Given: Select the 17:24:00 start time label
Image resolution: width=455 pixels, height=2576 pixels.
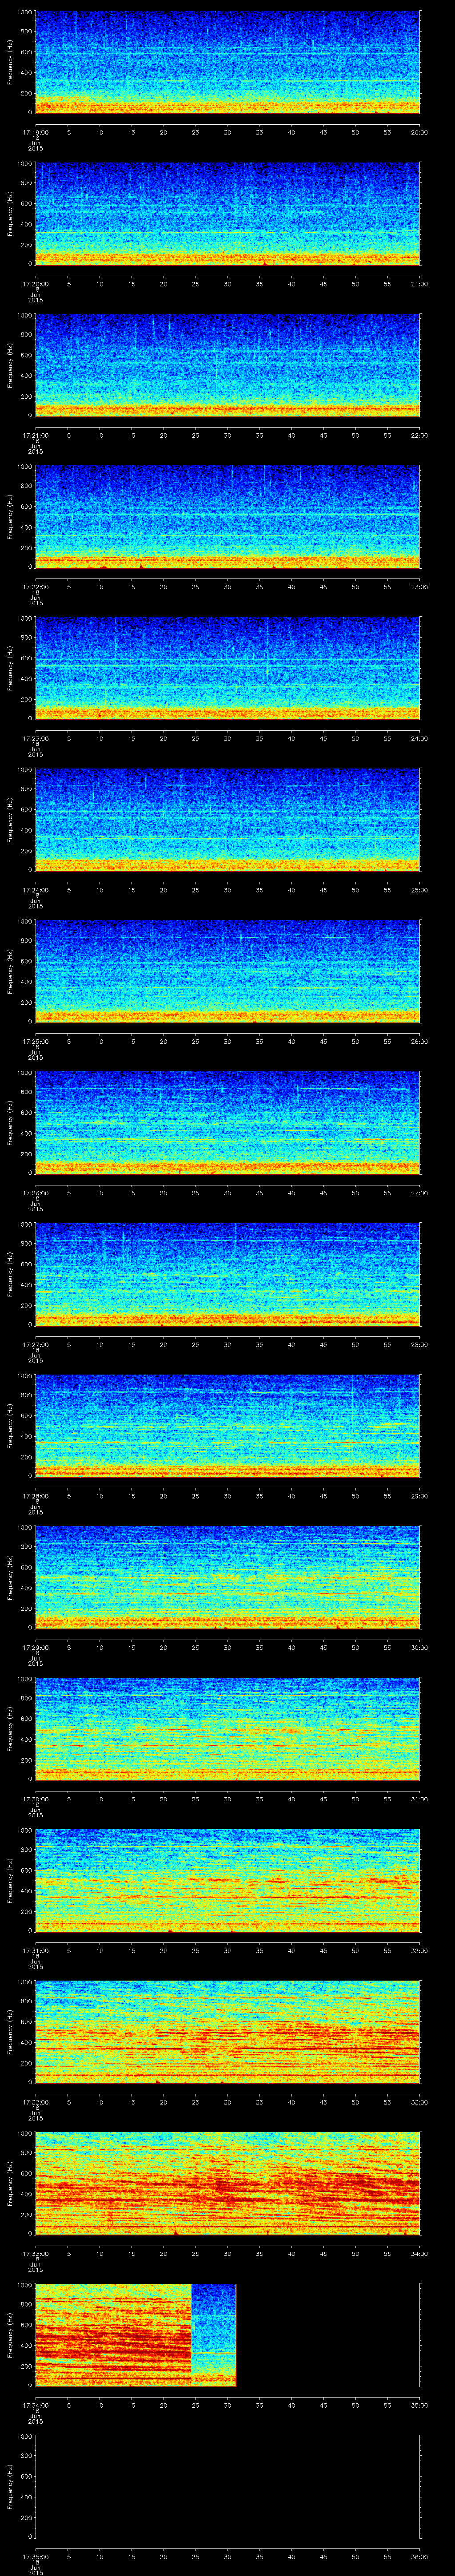Looking at the screenshot, I should coord(35,890).
